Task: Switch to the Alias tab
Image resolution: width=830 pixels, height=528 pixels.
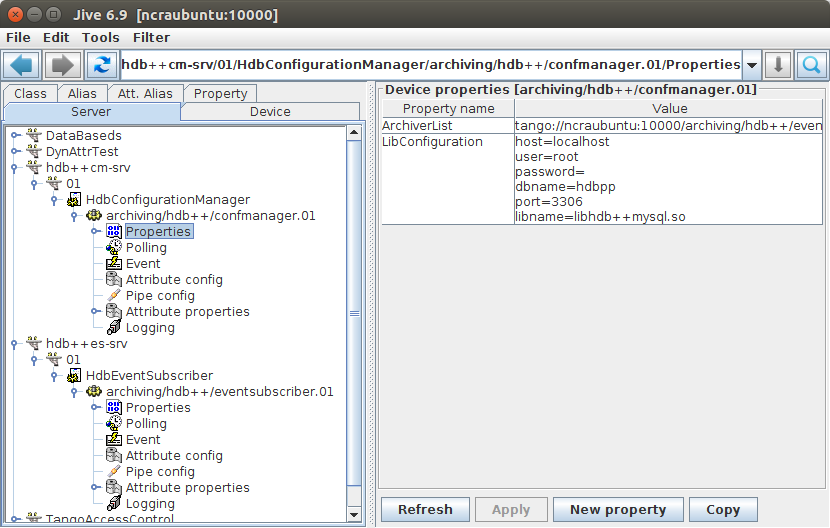Action: click(x=82, y=94)
